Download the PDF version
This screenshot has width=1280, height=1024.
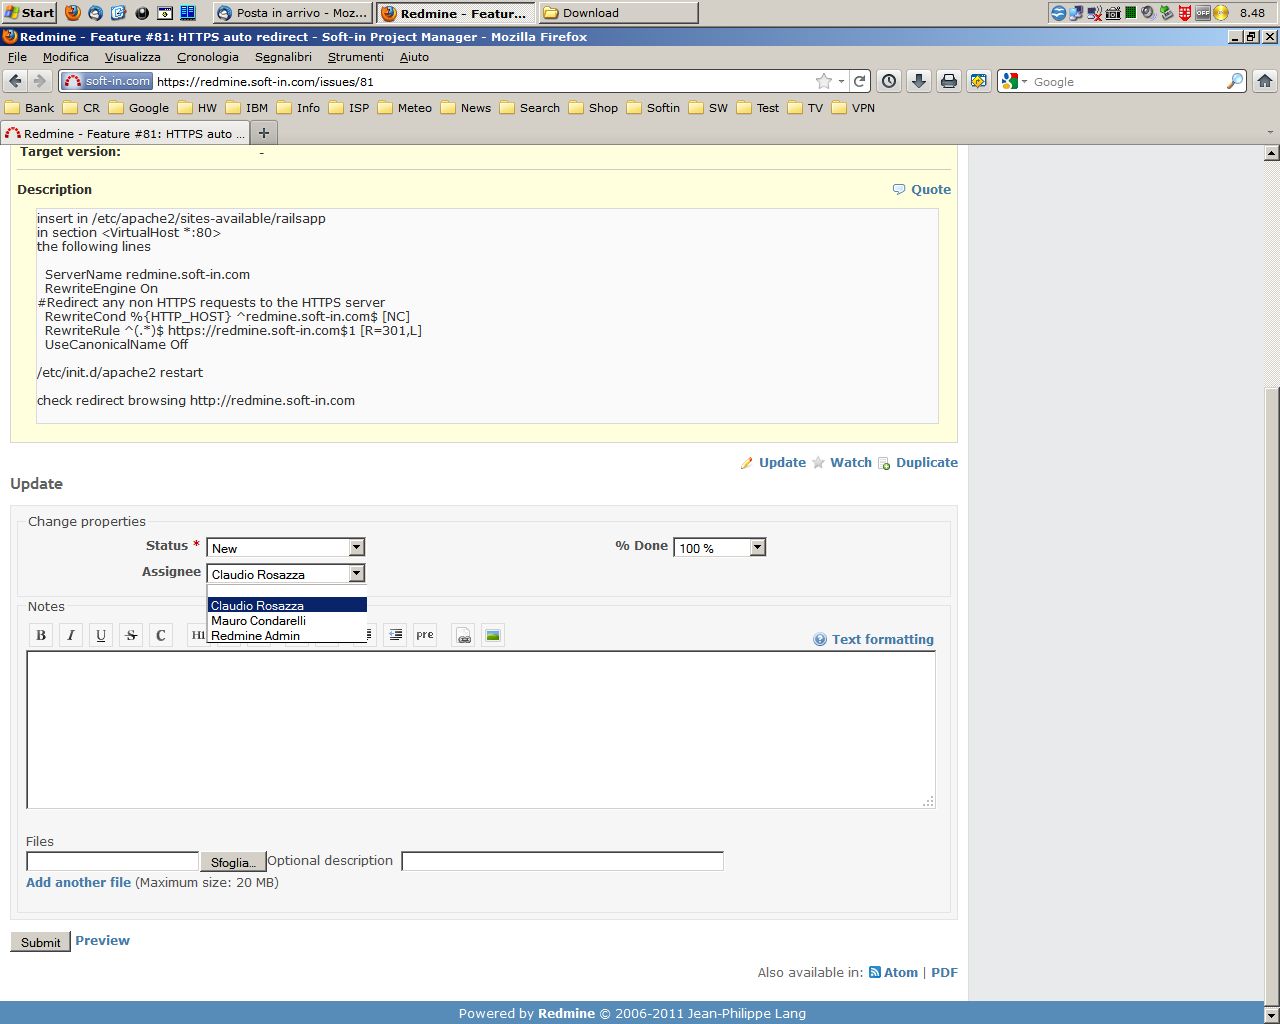[x=944, y=972]
